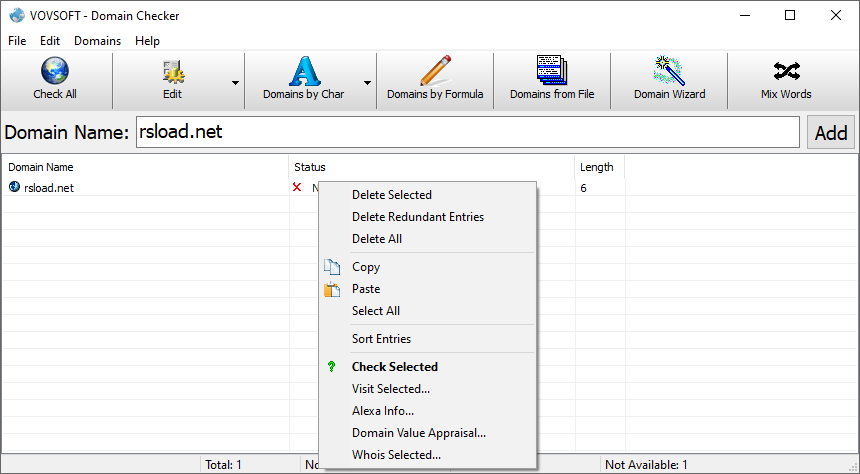
Task: Click the Domains by Char letter icon
Action: click(x=304, y=71)
